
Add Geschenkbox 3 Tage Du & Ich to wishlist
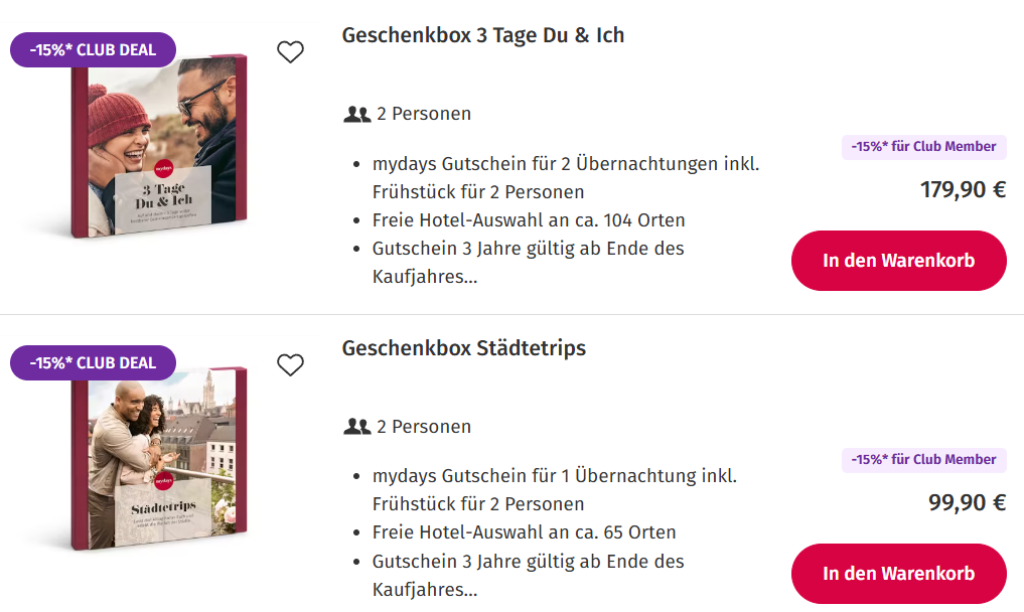(x=290, y=52)
